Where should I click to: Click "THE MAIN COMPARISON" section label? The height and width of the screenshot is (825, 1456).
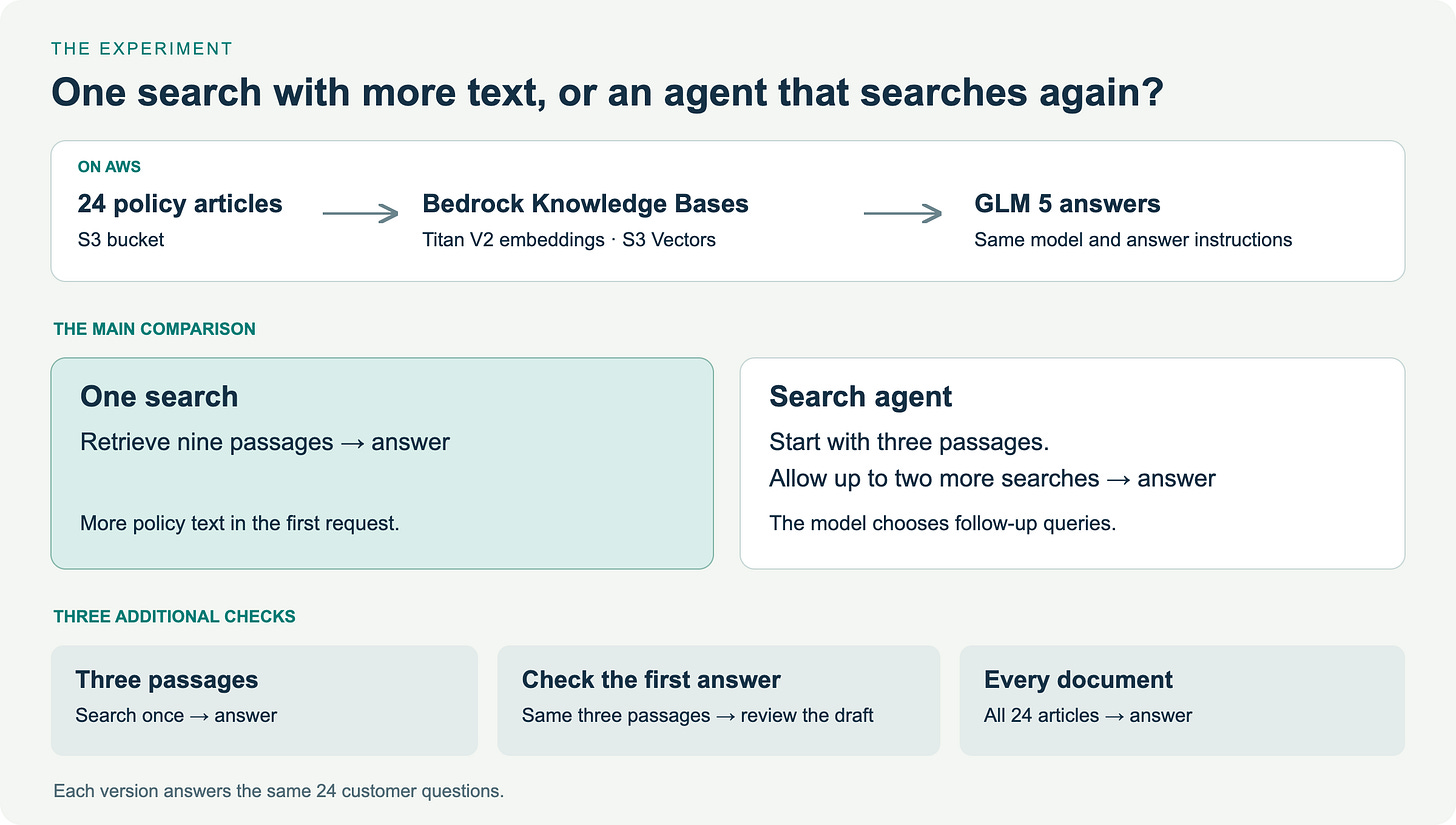pos(155,329)
